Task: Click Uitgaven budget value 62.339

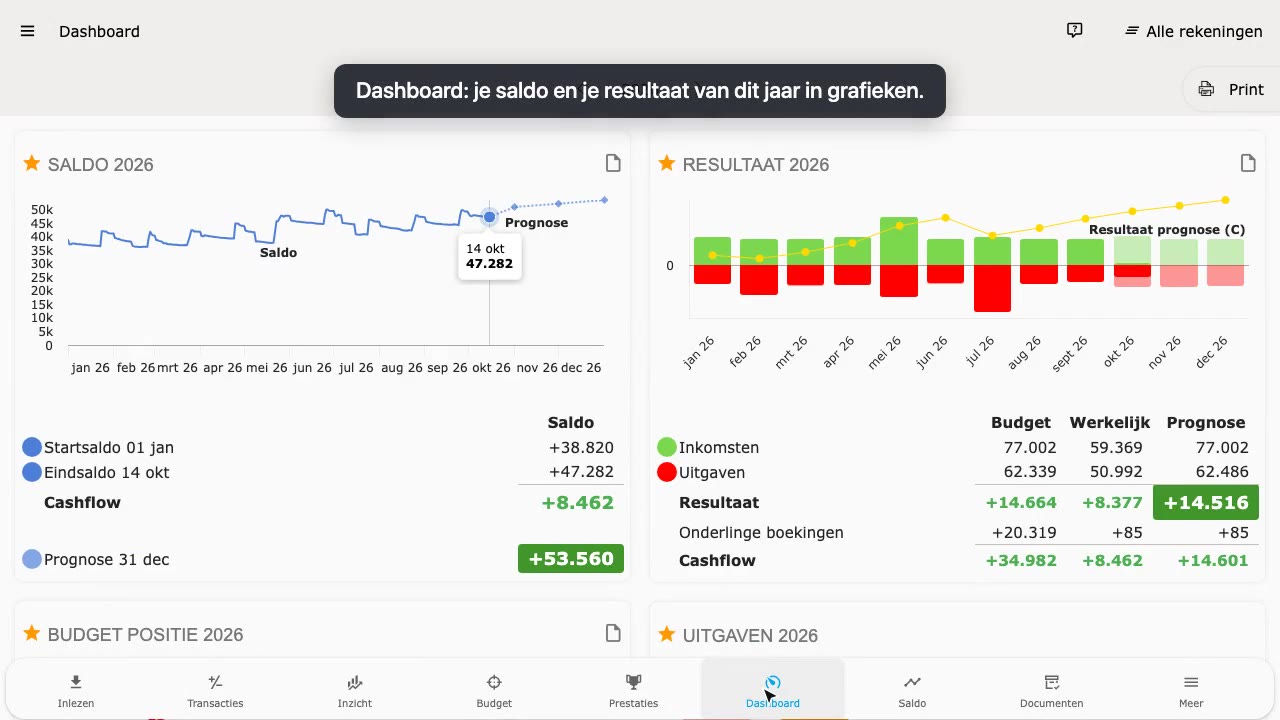Action: (1029, 472)
